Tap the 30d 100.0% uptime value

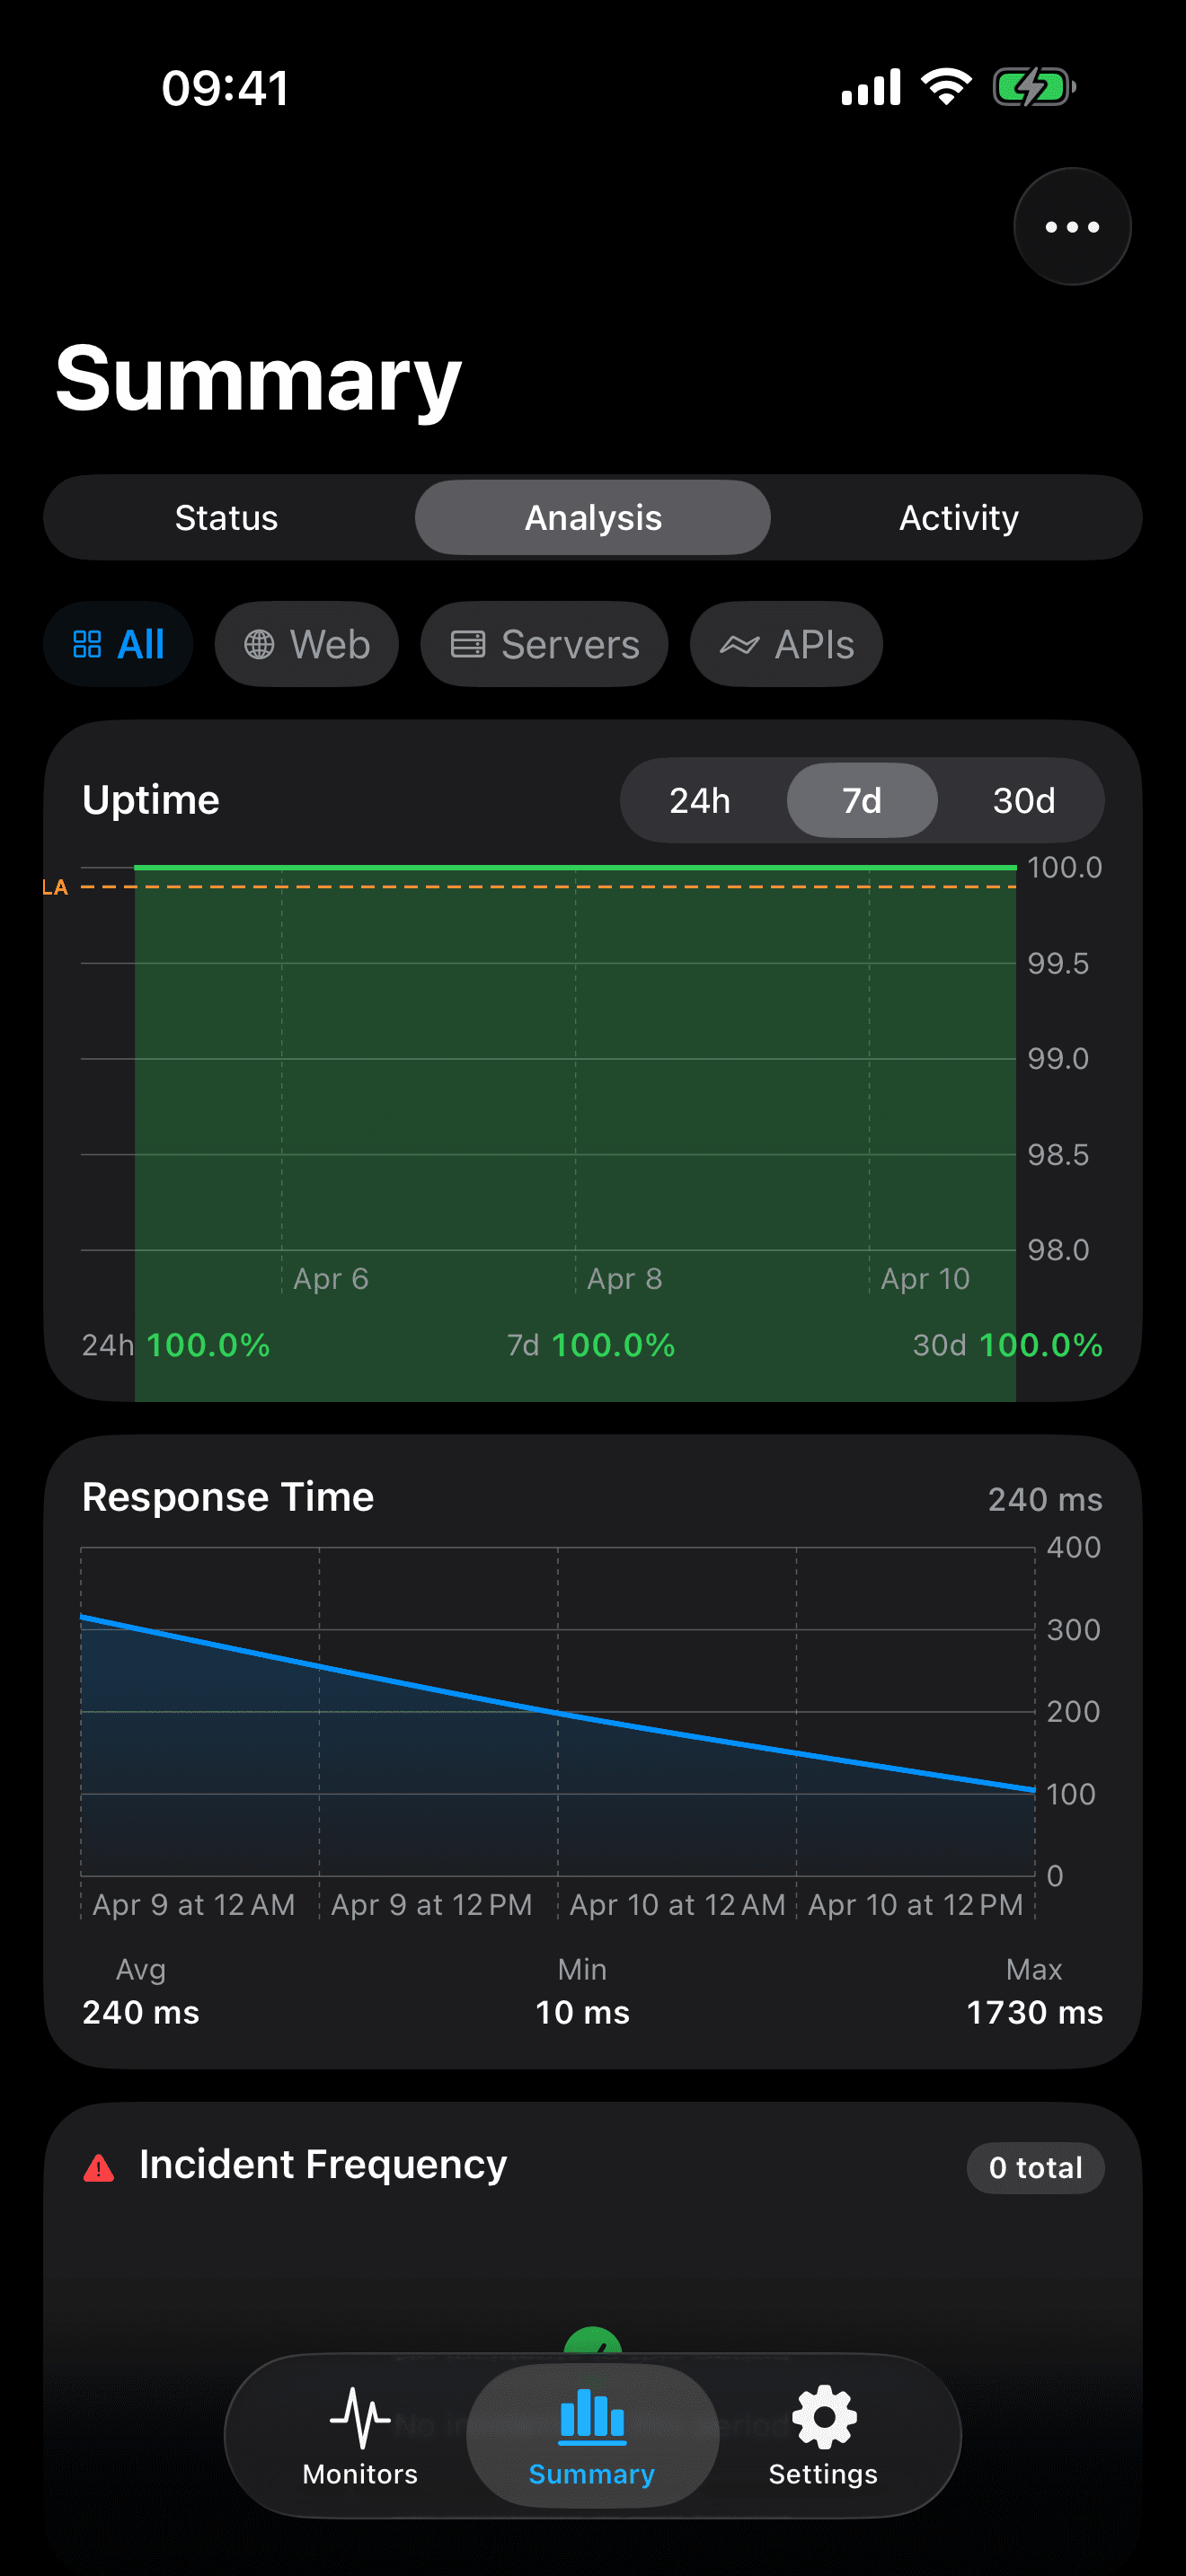coord(1008,1345)
